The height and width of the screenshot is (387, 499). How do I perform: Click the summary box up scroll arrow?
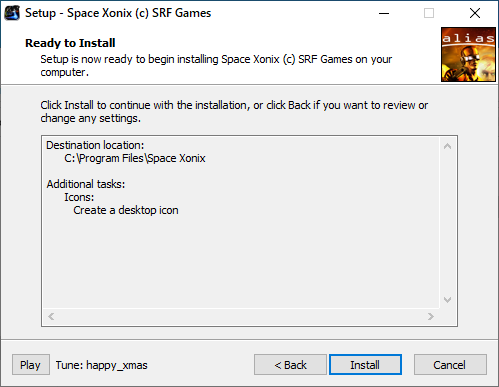click(447, 146)
